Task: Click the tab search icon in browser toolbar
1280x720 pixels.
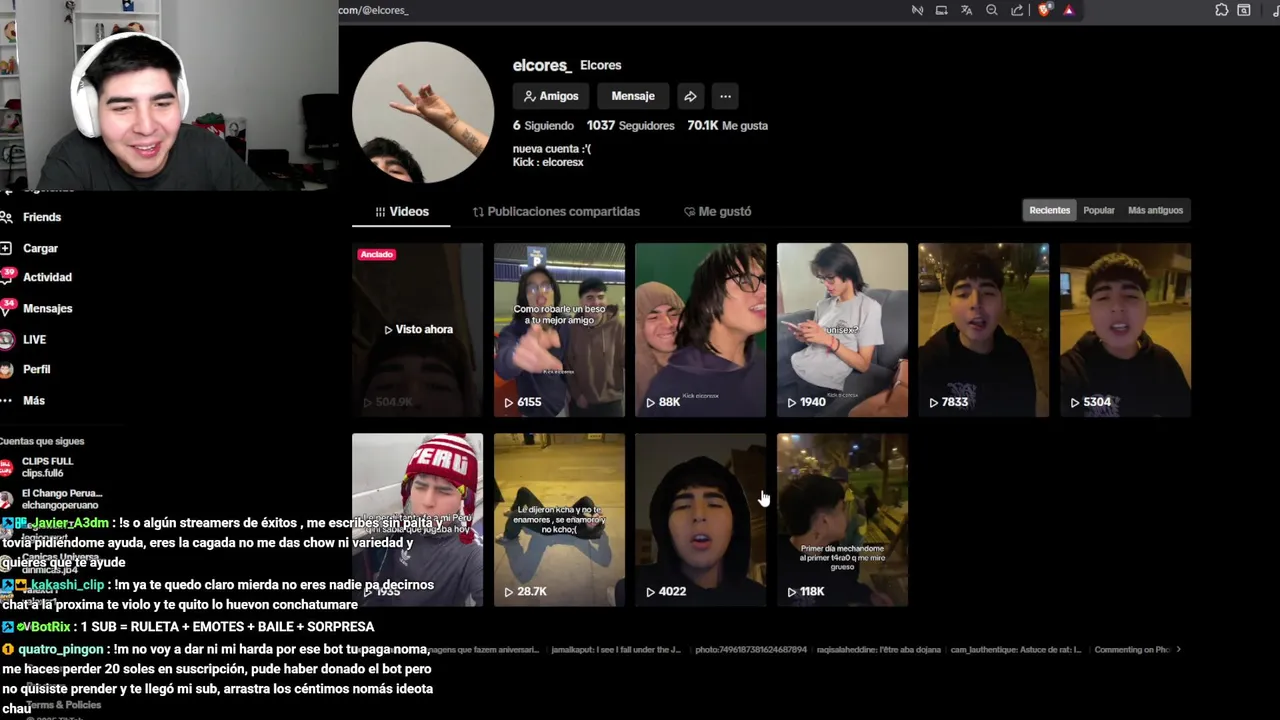Action: 1244,10
